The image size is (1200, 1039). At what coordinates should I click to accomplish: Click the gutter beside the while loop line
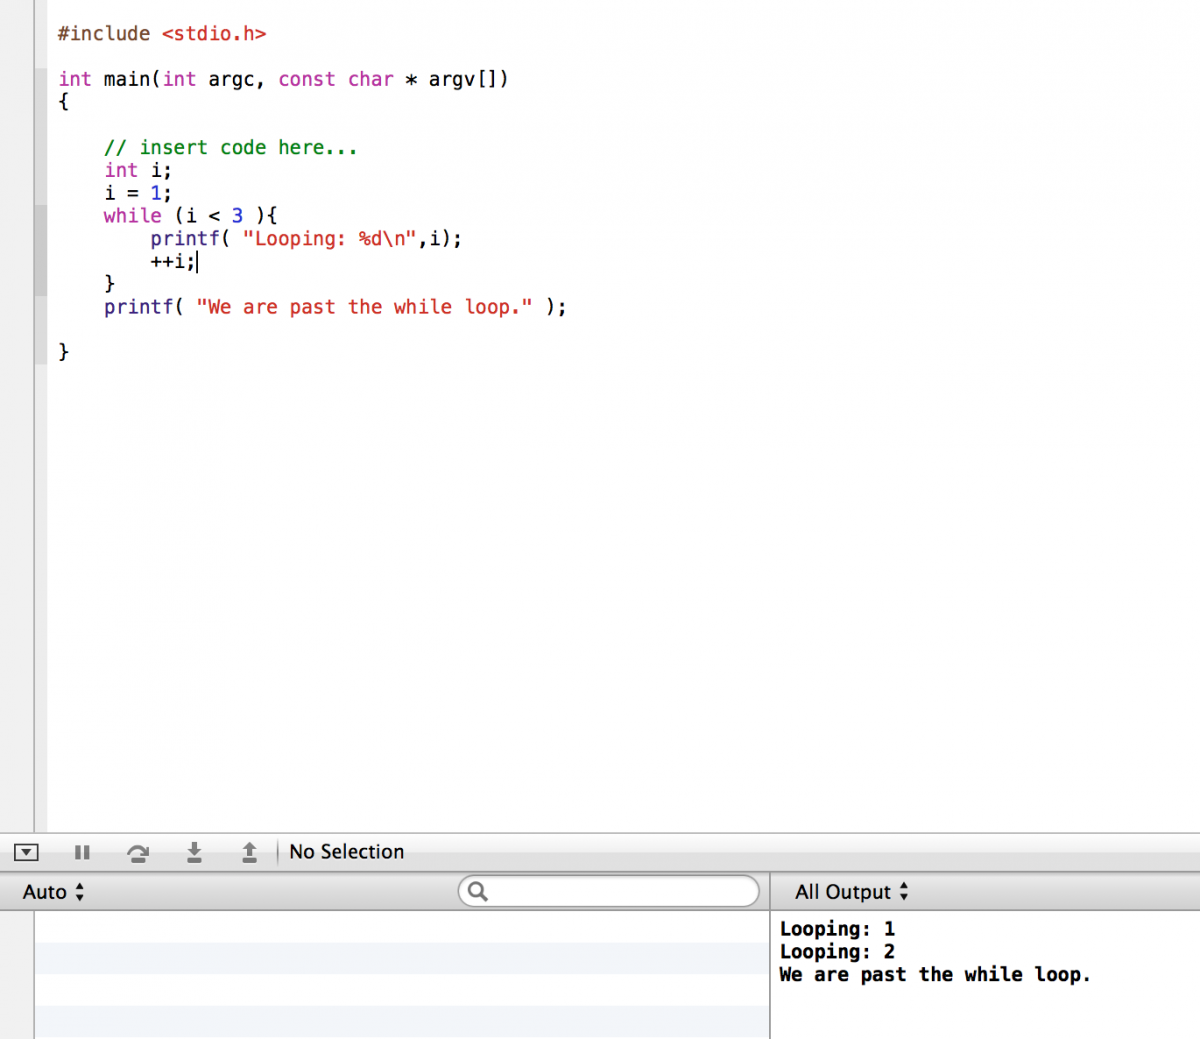[40, 216]
